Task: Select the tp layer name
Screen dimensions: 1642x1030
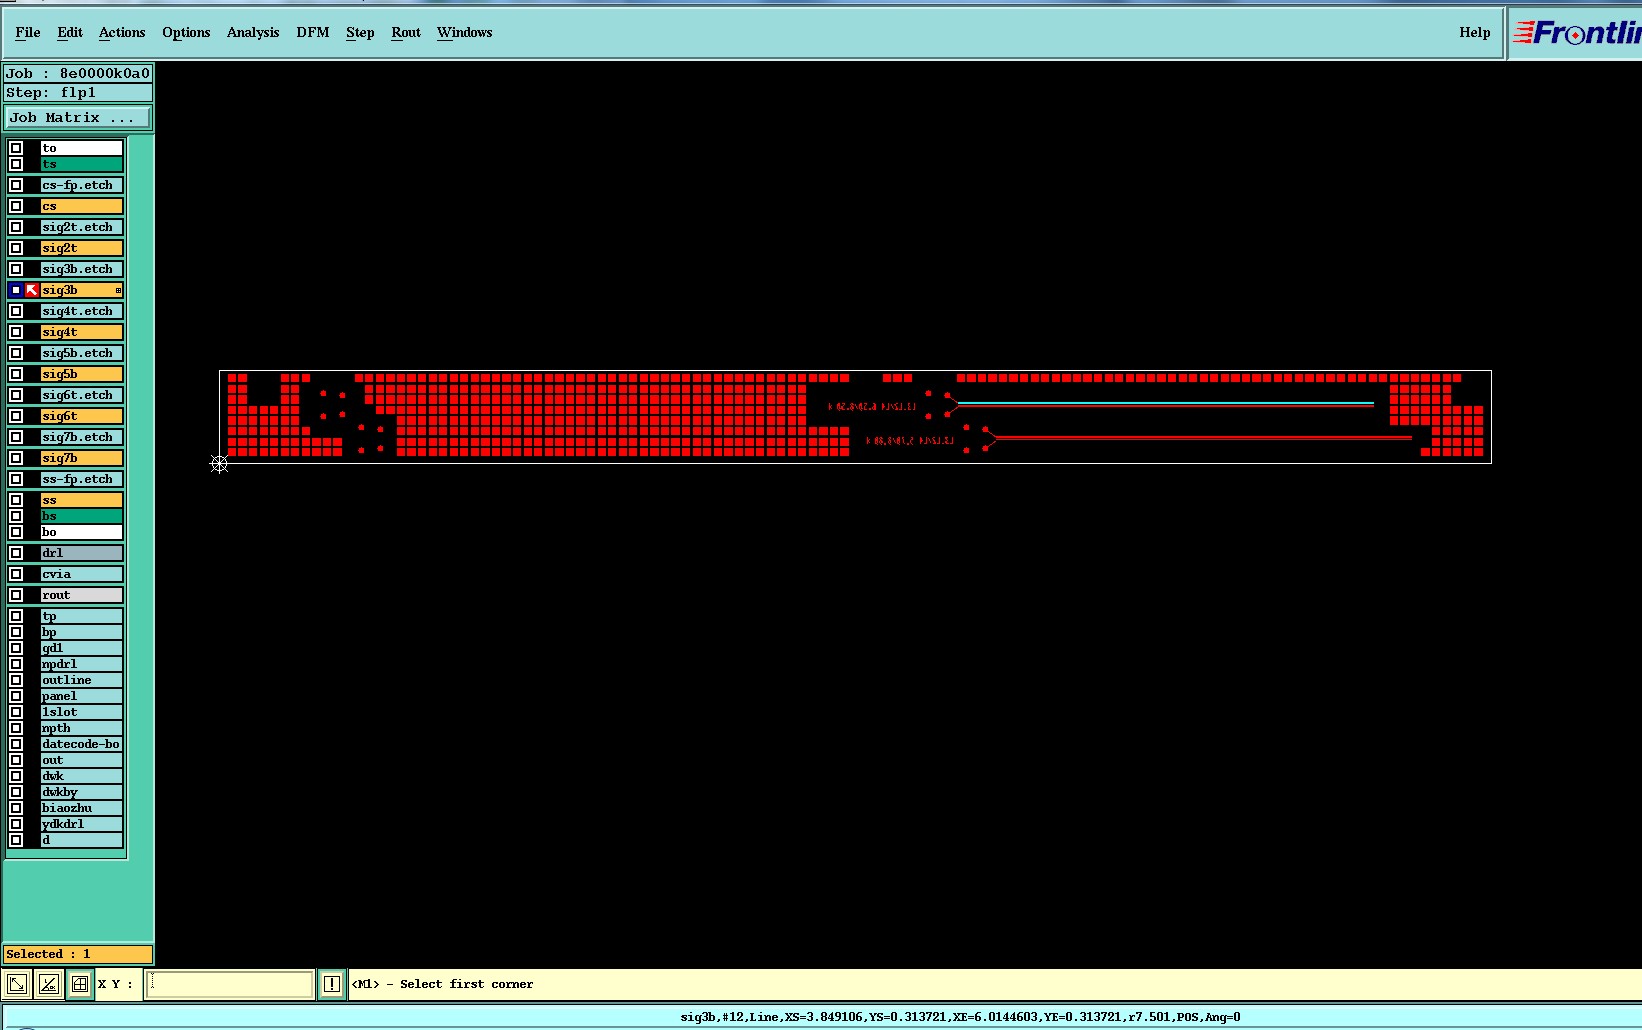Action: coord(82,616)
